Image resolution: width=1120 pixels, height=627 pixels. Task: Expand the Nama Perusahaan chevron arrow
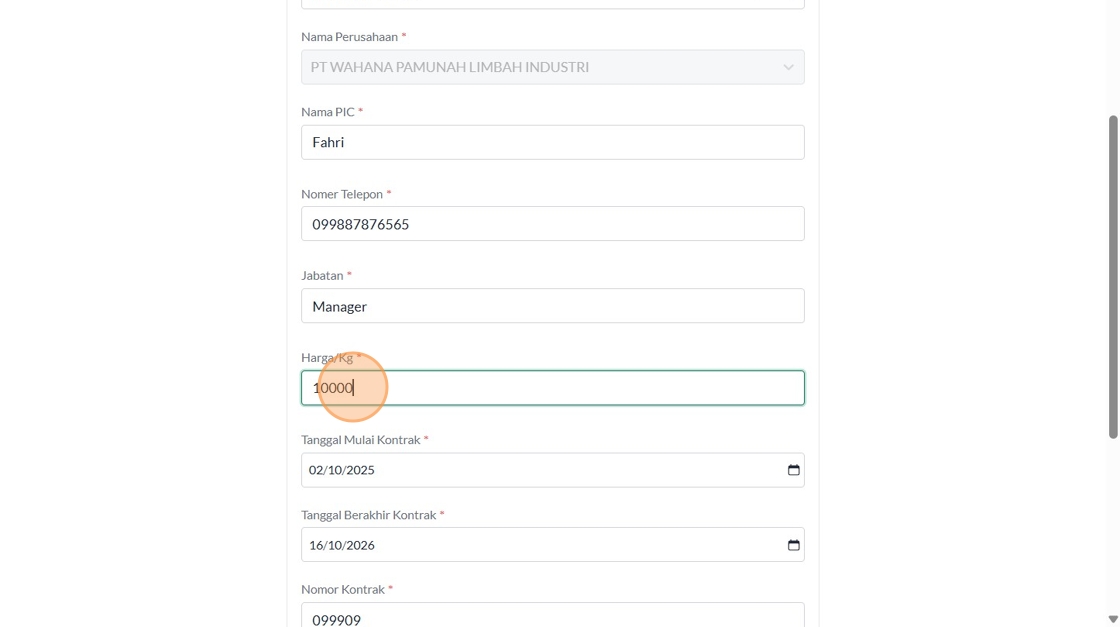pos(788,68)
